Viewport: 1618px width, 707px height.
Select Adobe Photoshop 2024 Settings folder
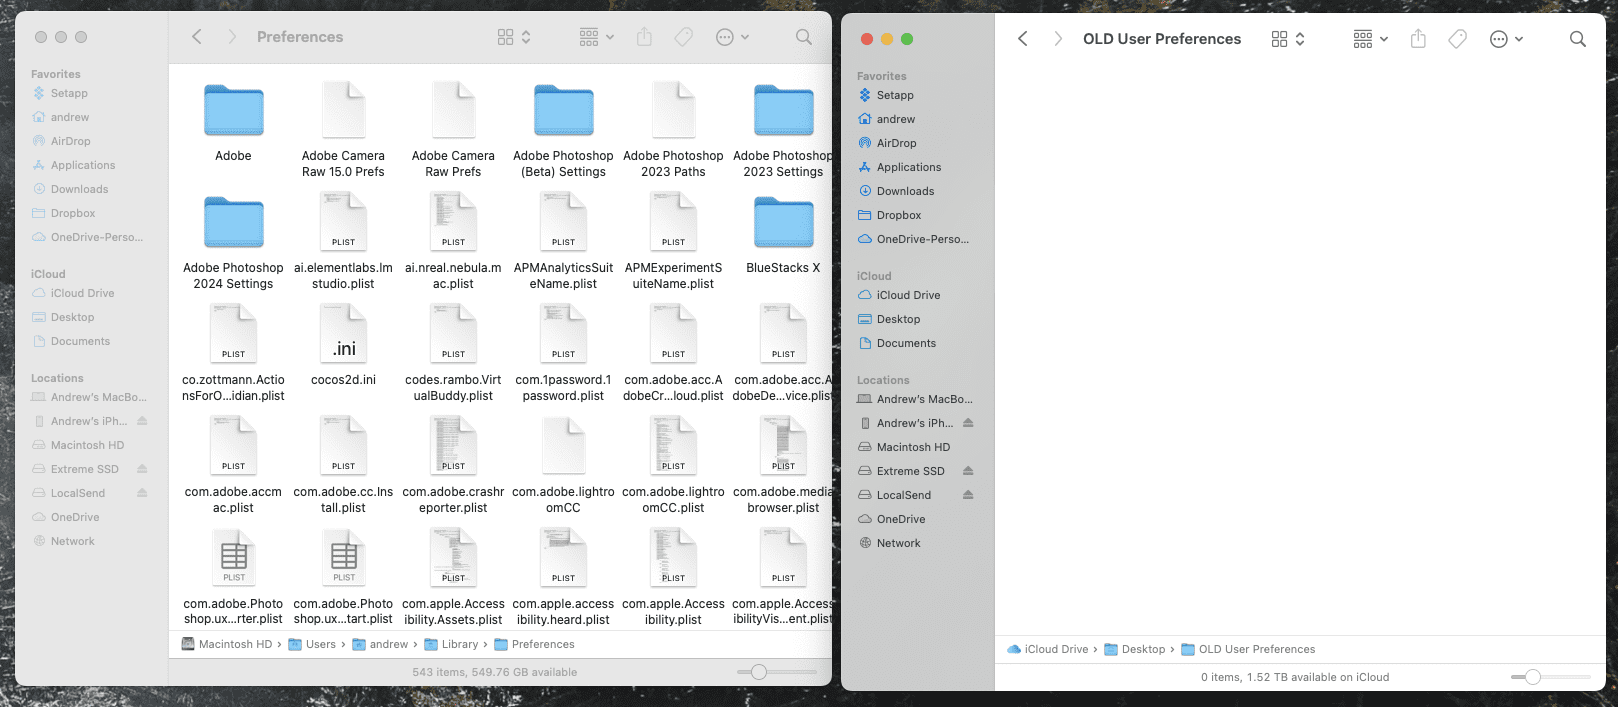tap(234, 223)
